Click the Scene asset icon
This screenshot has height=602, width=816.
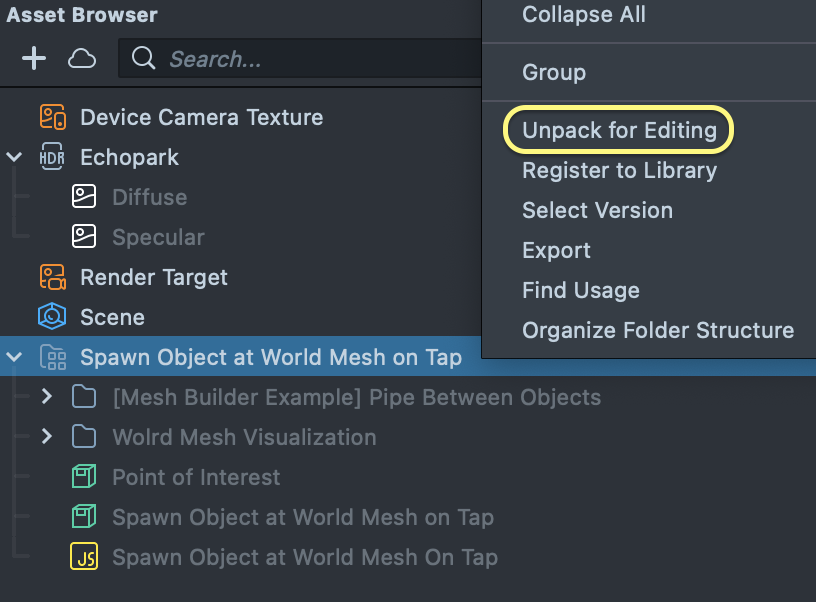tap(52, 317)
